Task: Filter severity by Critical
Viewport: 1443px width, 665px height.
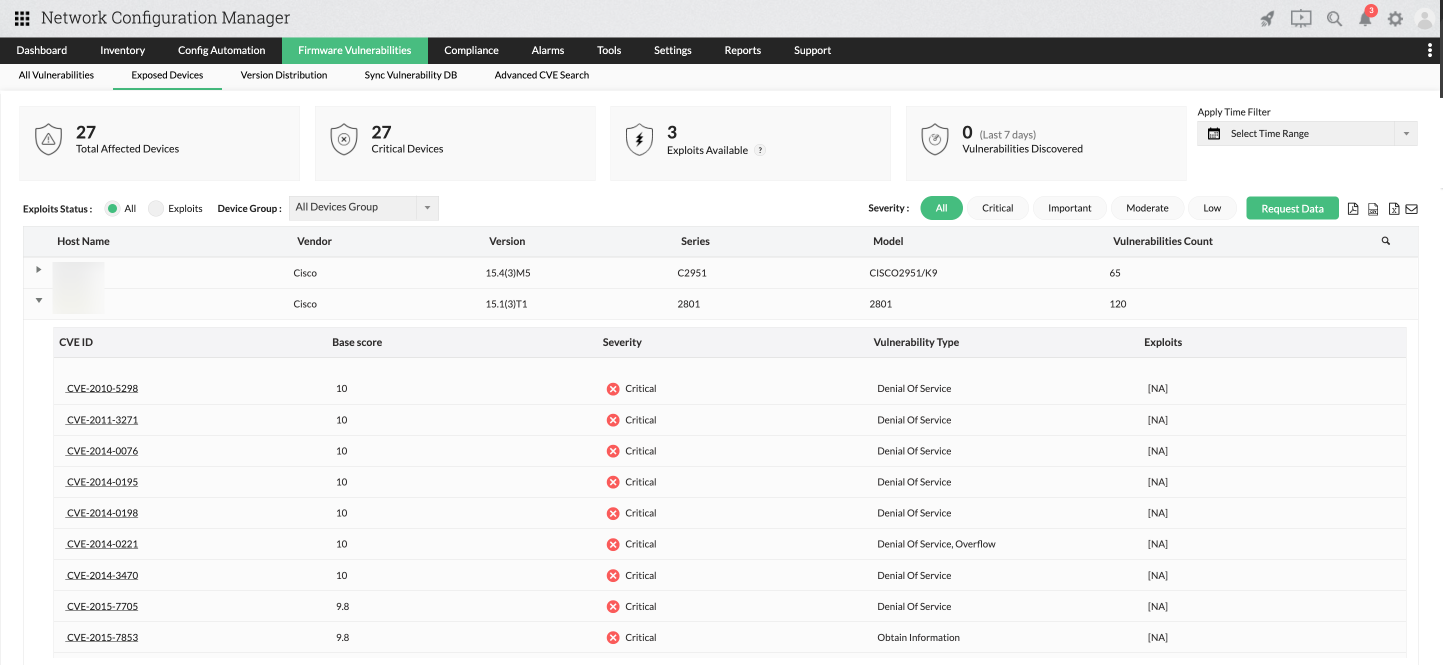Action: (997, 208)
